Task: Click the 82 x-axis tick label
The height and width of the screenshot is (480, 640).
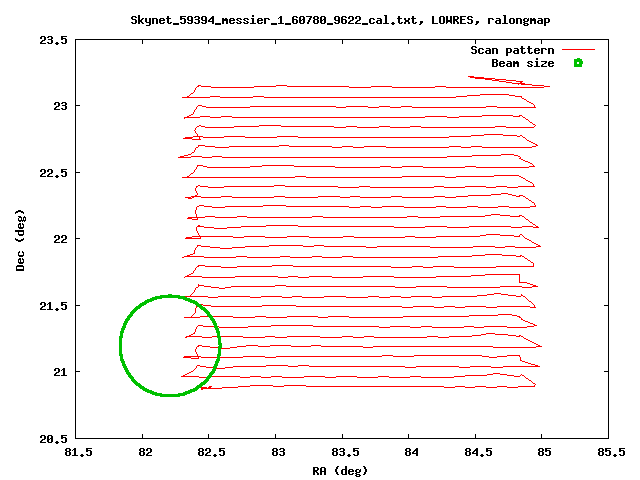Action: [x=145, y=452]
